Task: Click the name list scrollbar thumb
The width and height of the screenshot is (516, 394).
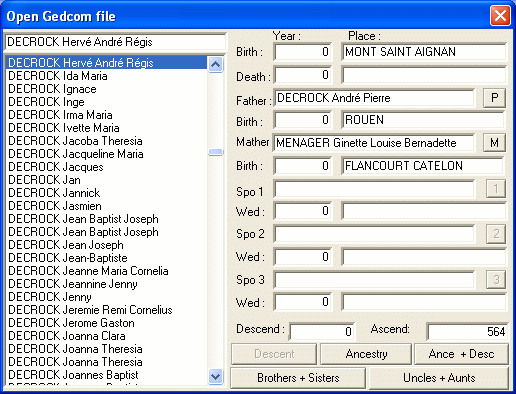Action: (x=215, y=152)
